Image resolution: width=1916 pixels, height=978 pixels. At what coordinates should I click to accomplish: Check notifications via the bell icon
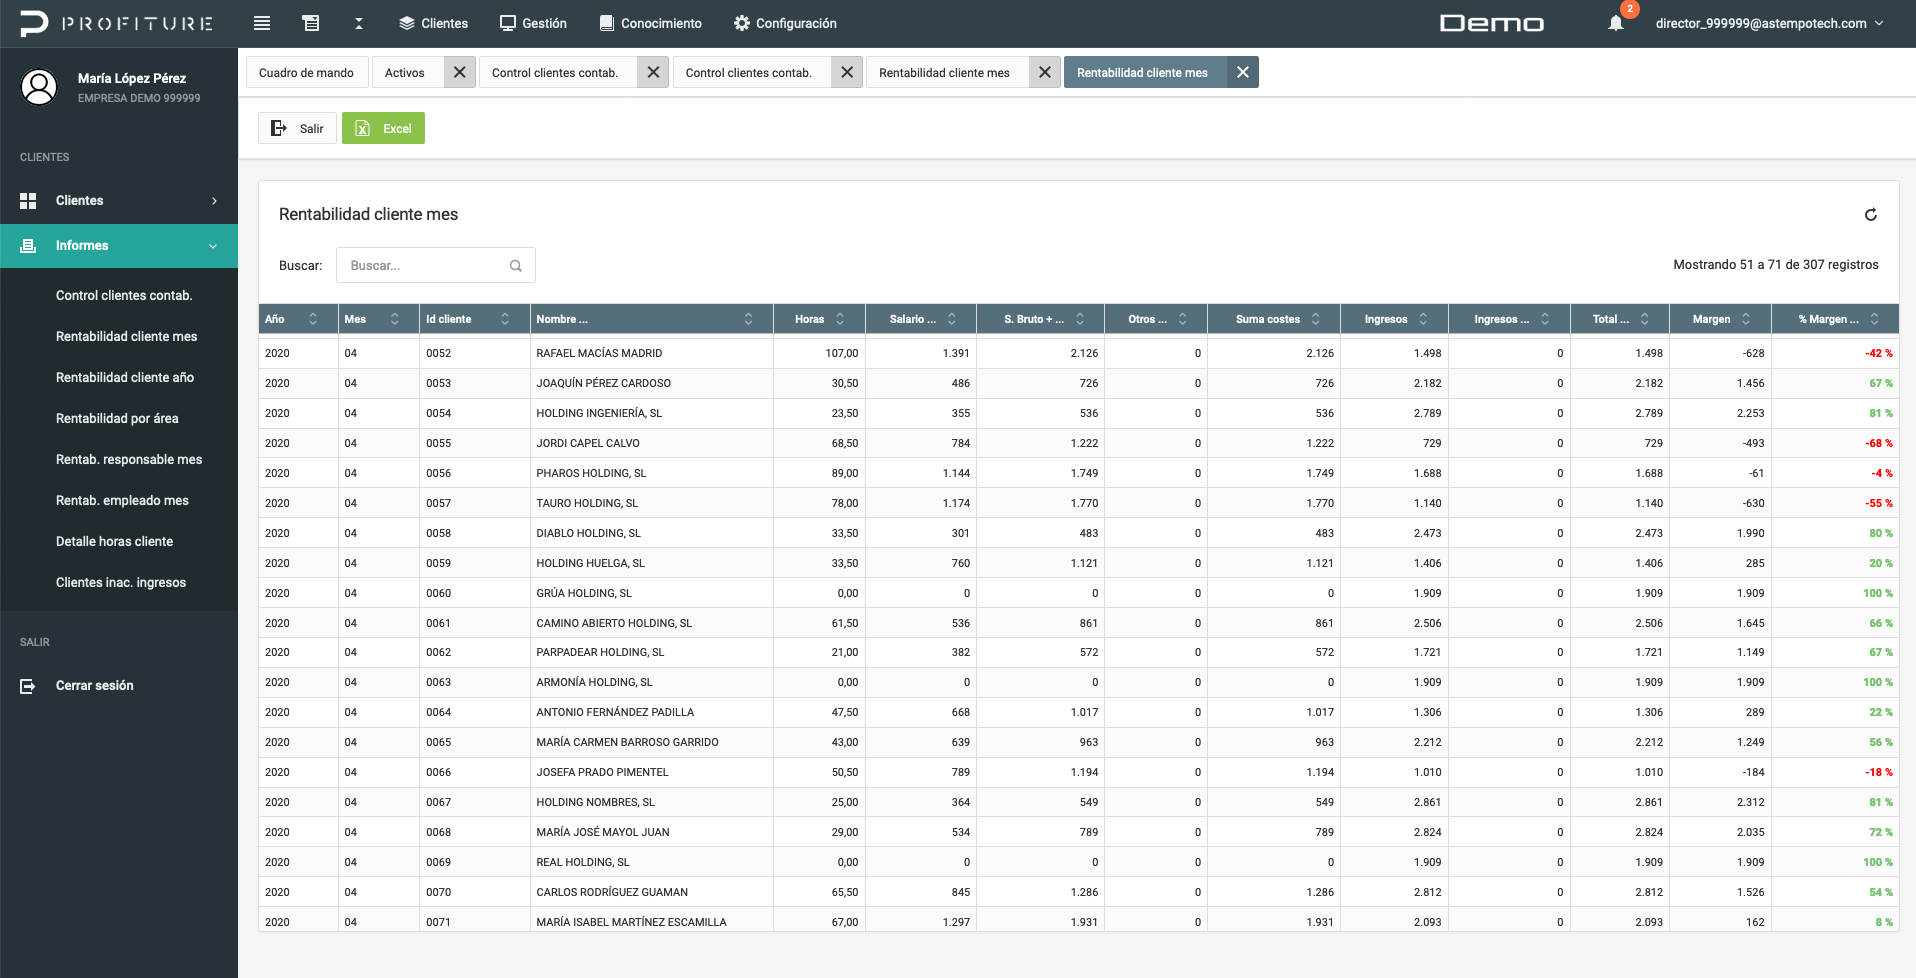pyautogui.click(x=1616, y=23)
